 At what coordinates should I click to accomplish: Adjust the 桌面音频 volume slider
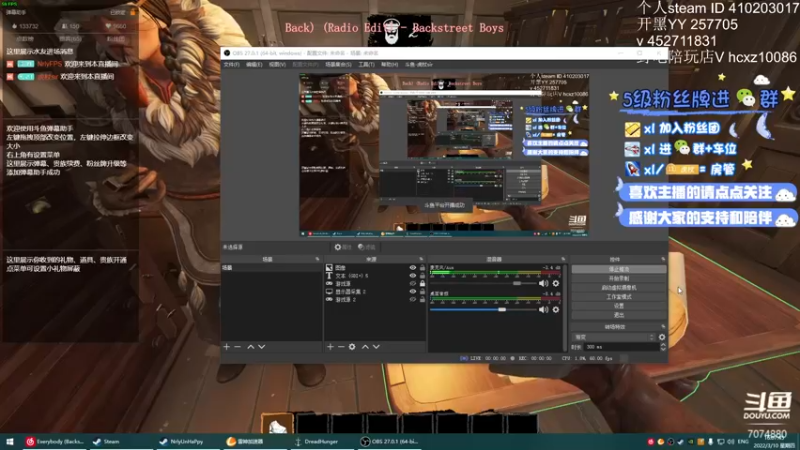point(482,310)
